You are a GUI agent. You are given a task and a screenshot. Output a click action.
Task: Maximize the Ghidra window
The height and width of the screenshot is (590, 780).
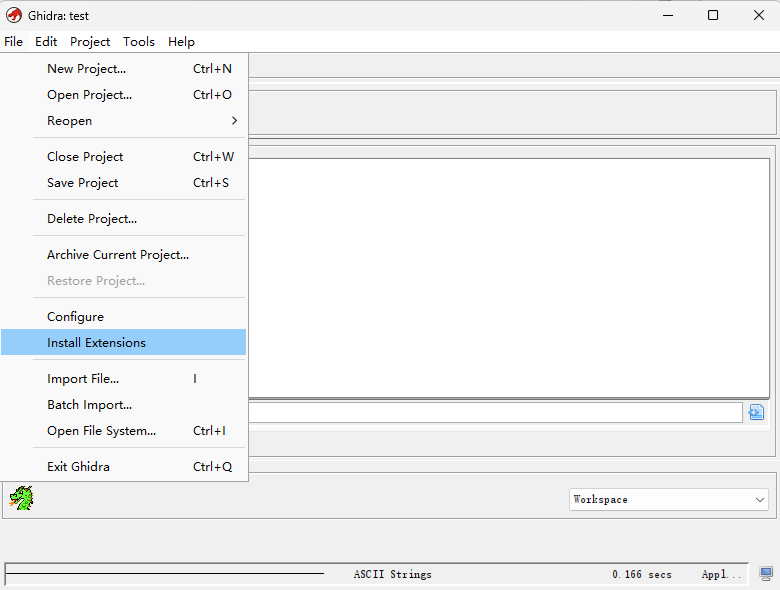coord(713,15)
